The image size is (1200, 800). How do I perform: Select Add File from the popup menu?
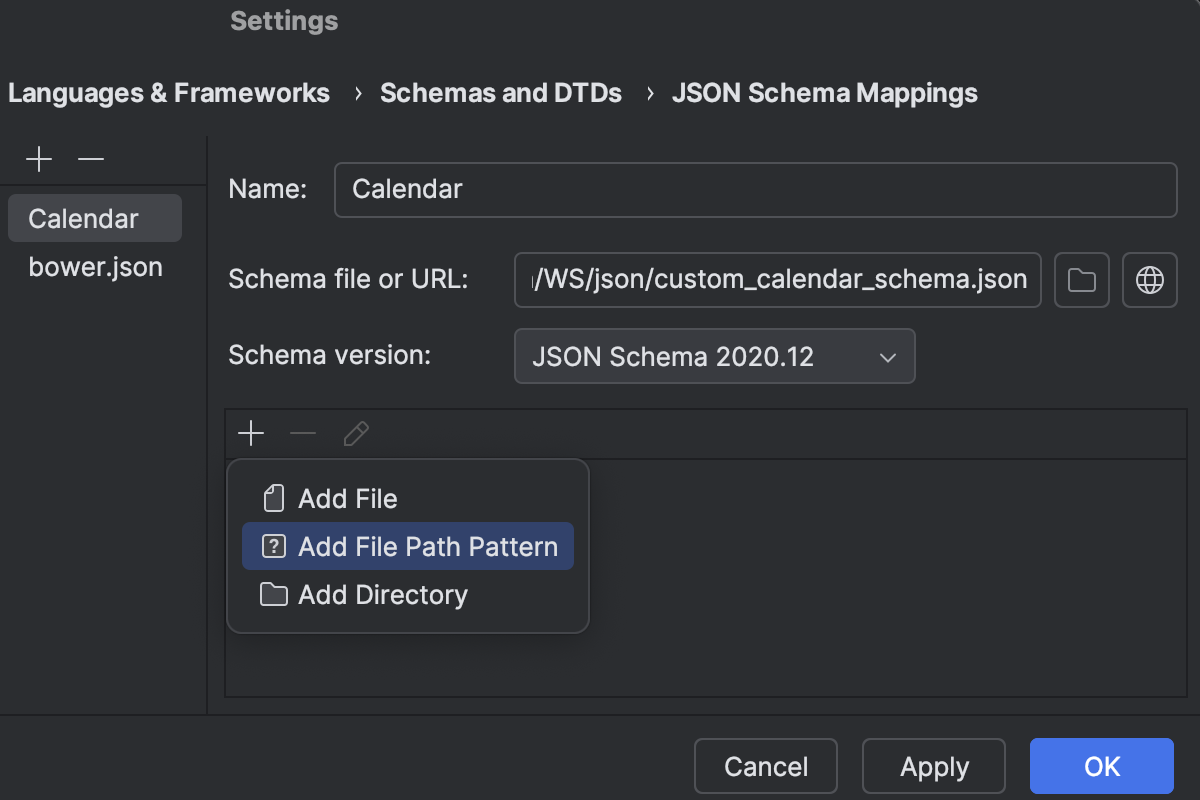point(347,497)
